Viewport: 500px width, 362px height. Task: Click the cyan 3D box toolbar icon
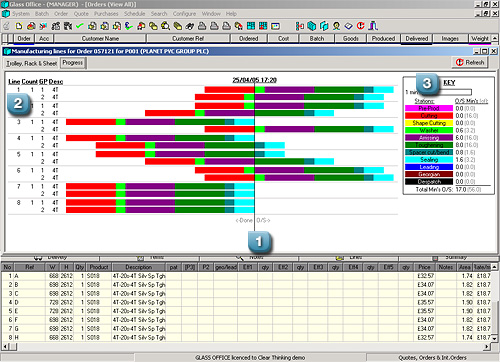pos(312,26)
